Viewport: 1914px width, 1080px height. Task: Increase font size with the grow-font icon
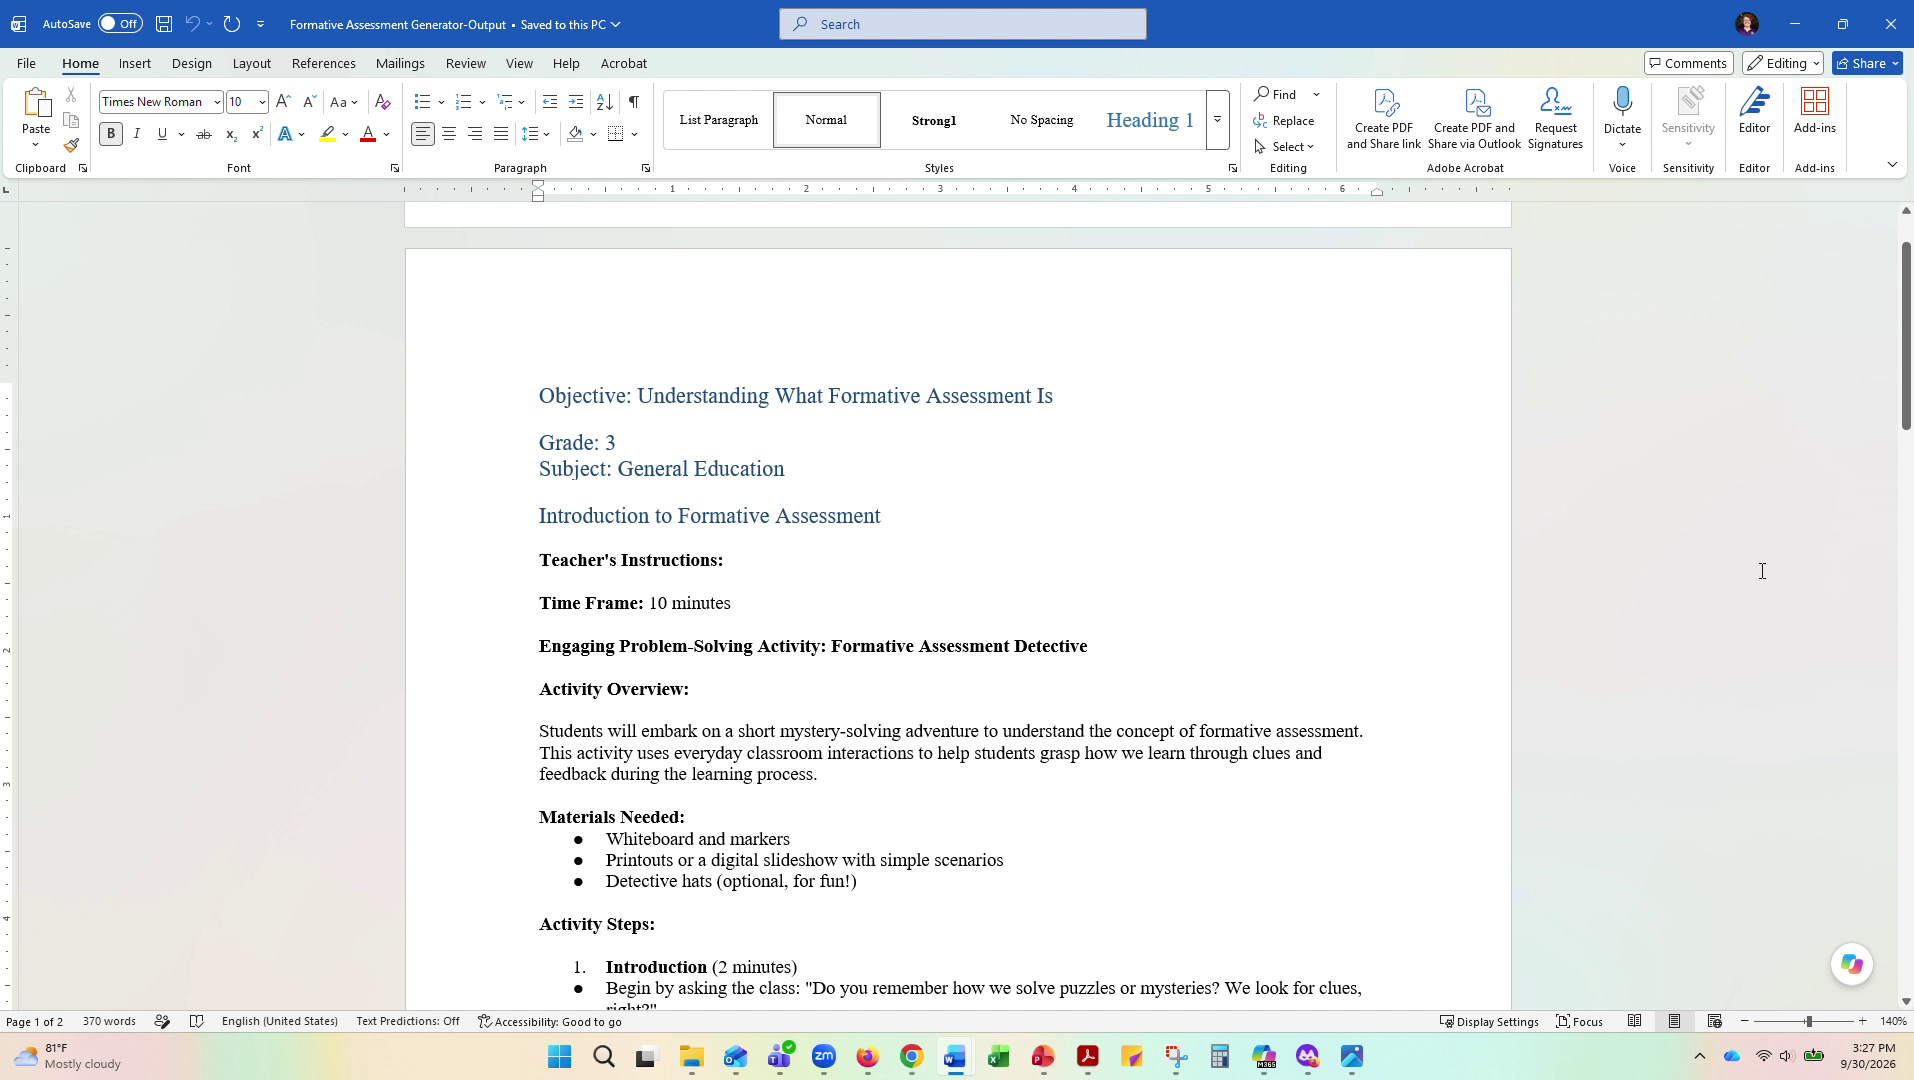[283, 102]
